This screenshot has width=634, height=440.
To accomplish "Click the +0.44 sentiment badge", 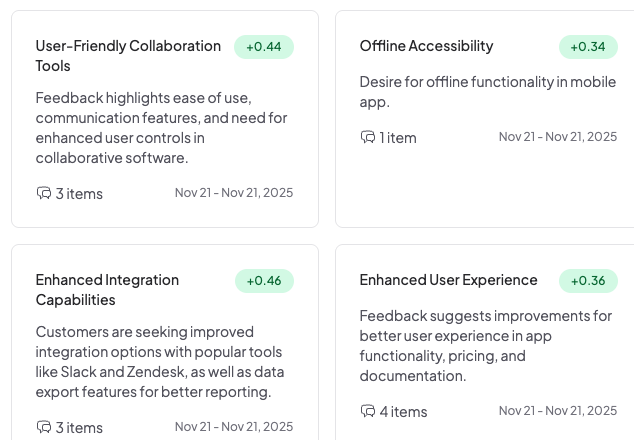I will click(x=264, y=46).
